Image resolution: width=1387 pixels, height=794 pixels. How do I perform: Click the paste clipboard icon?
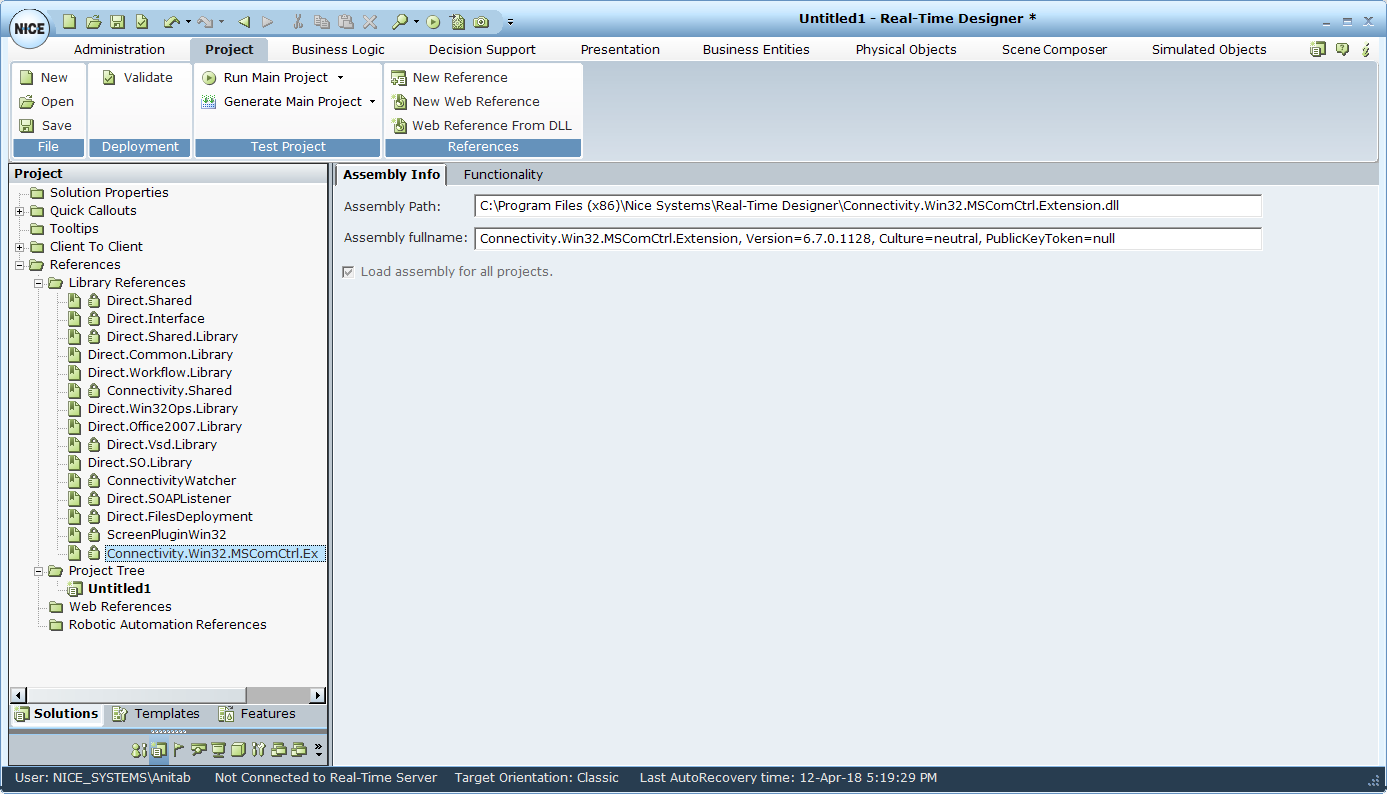(x=346, y=21)
